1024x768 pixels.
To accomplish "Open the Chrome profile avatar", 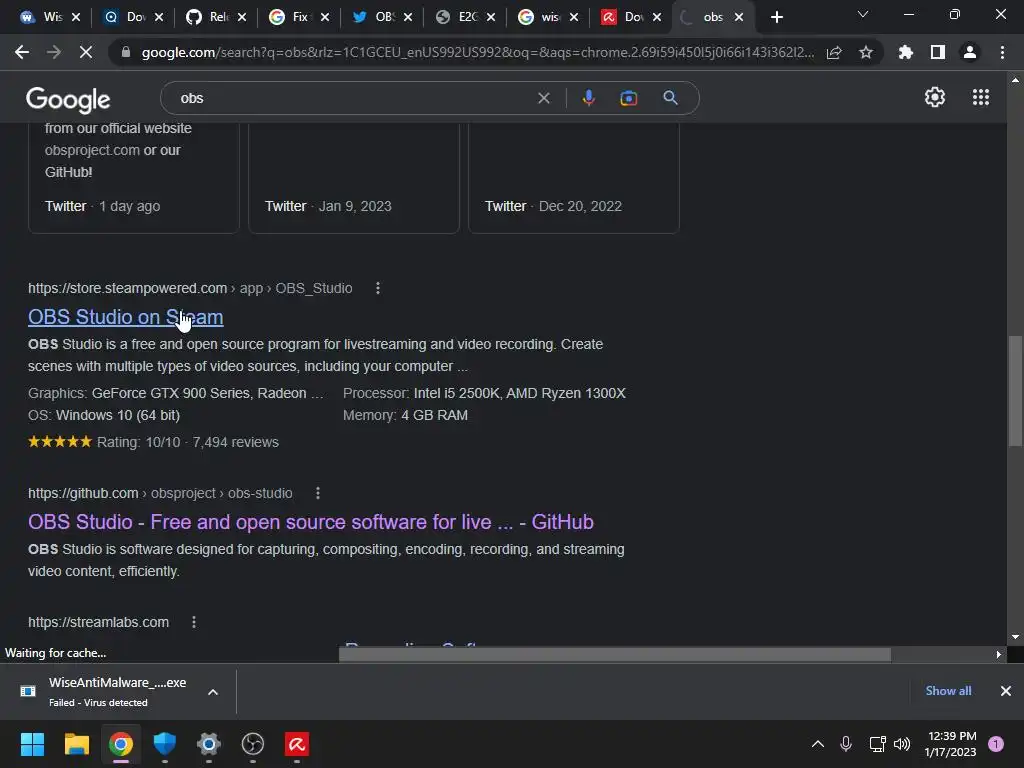I will pyautogui.click(x=970, y=52).
